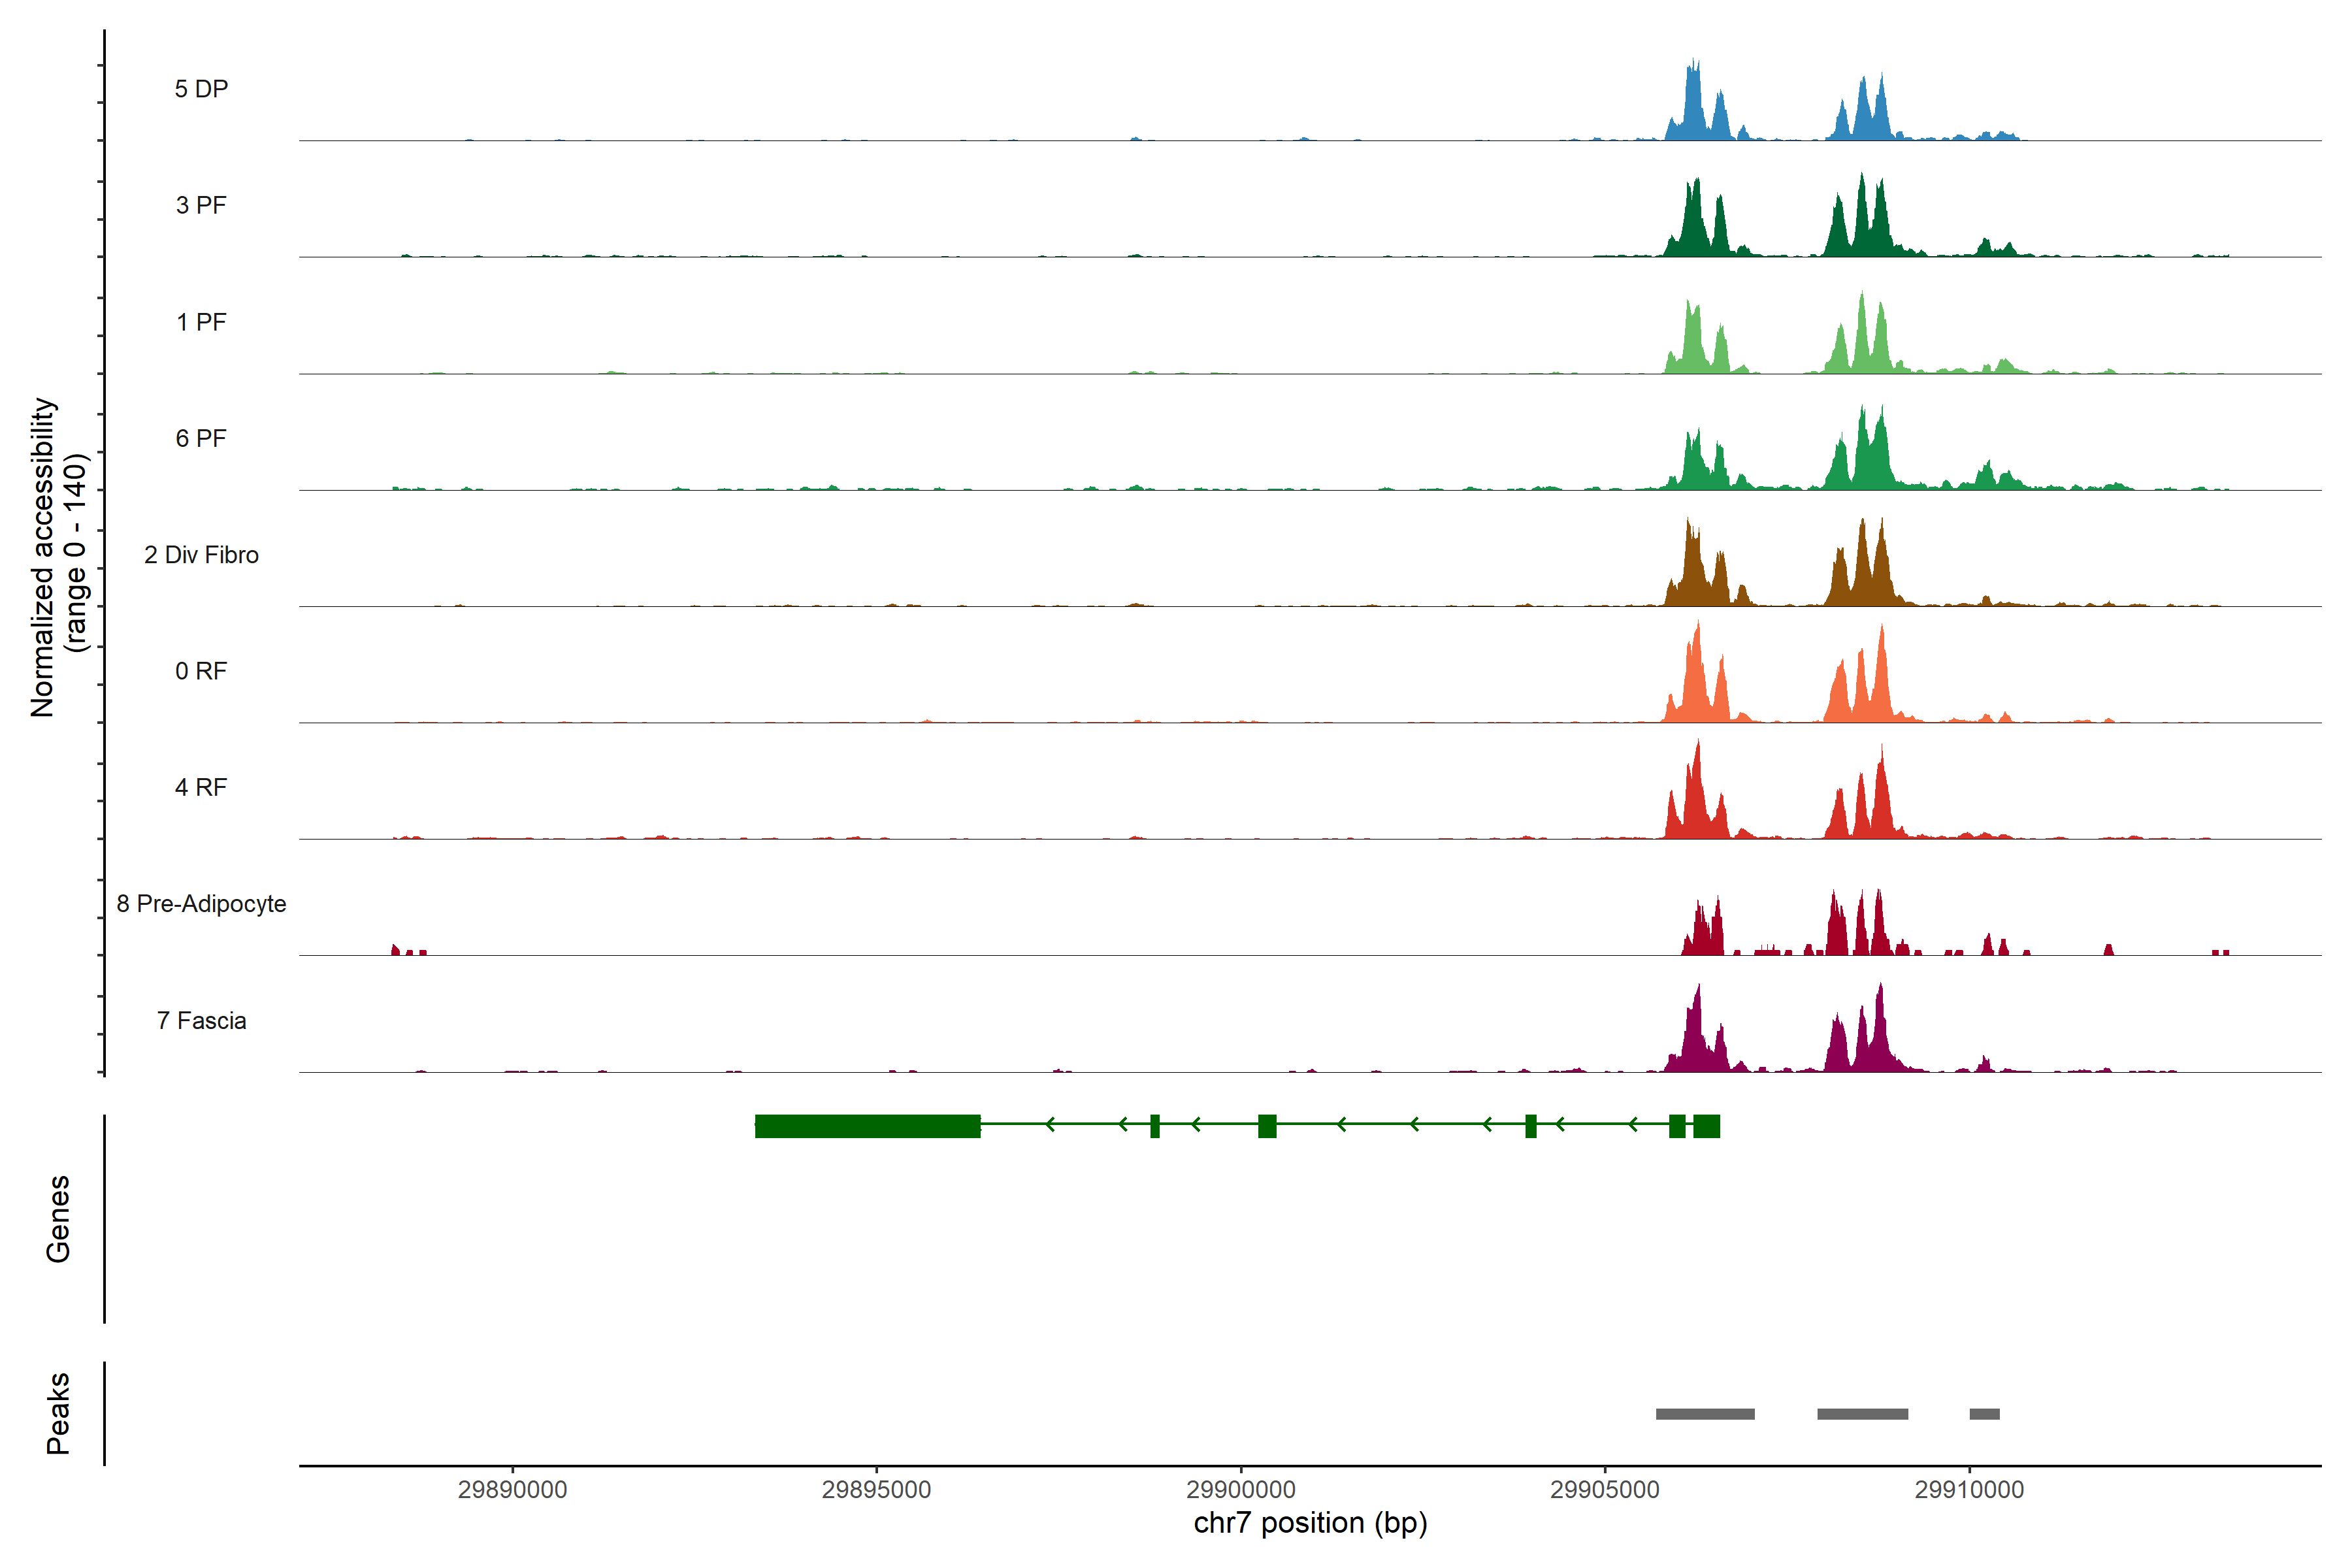Click the 7 Fascia track label

[201, 1020]
